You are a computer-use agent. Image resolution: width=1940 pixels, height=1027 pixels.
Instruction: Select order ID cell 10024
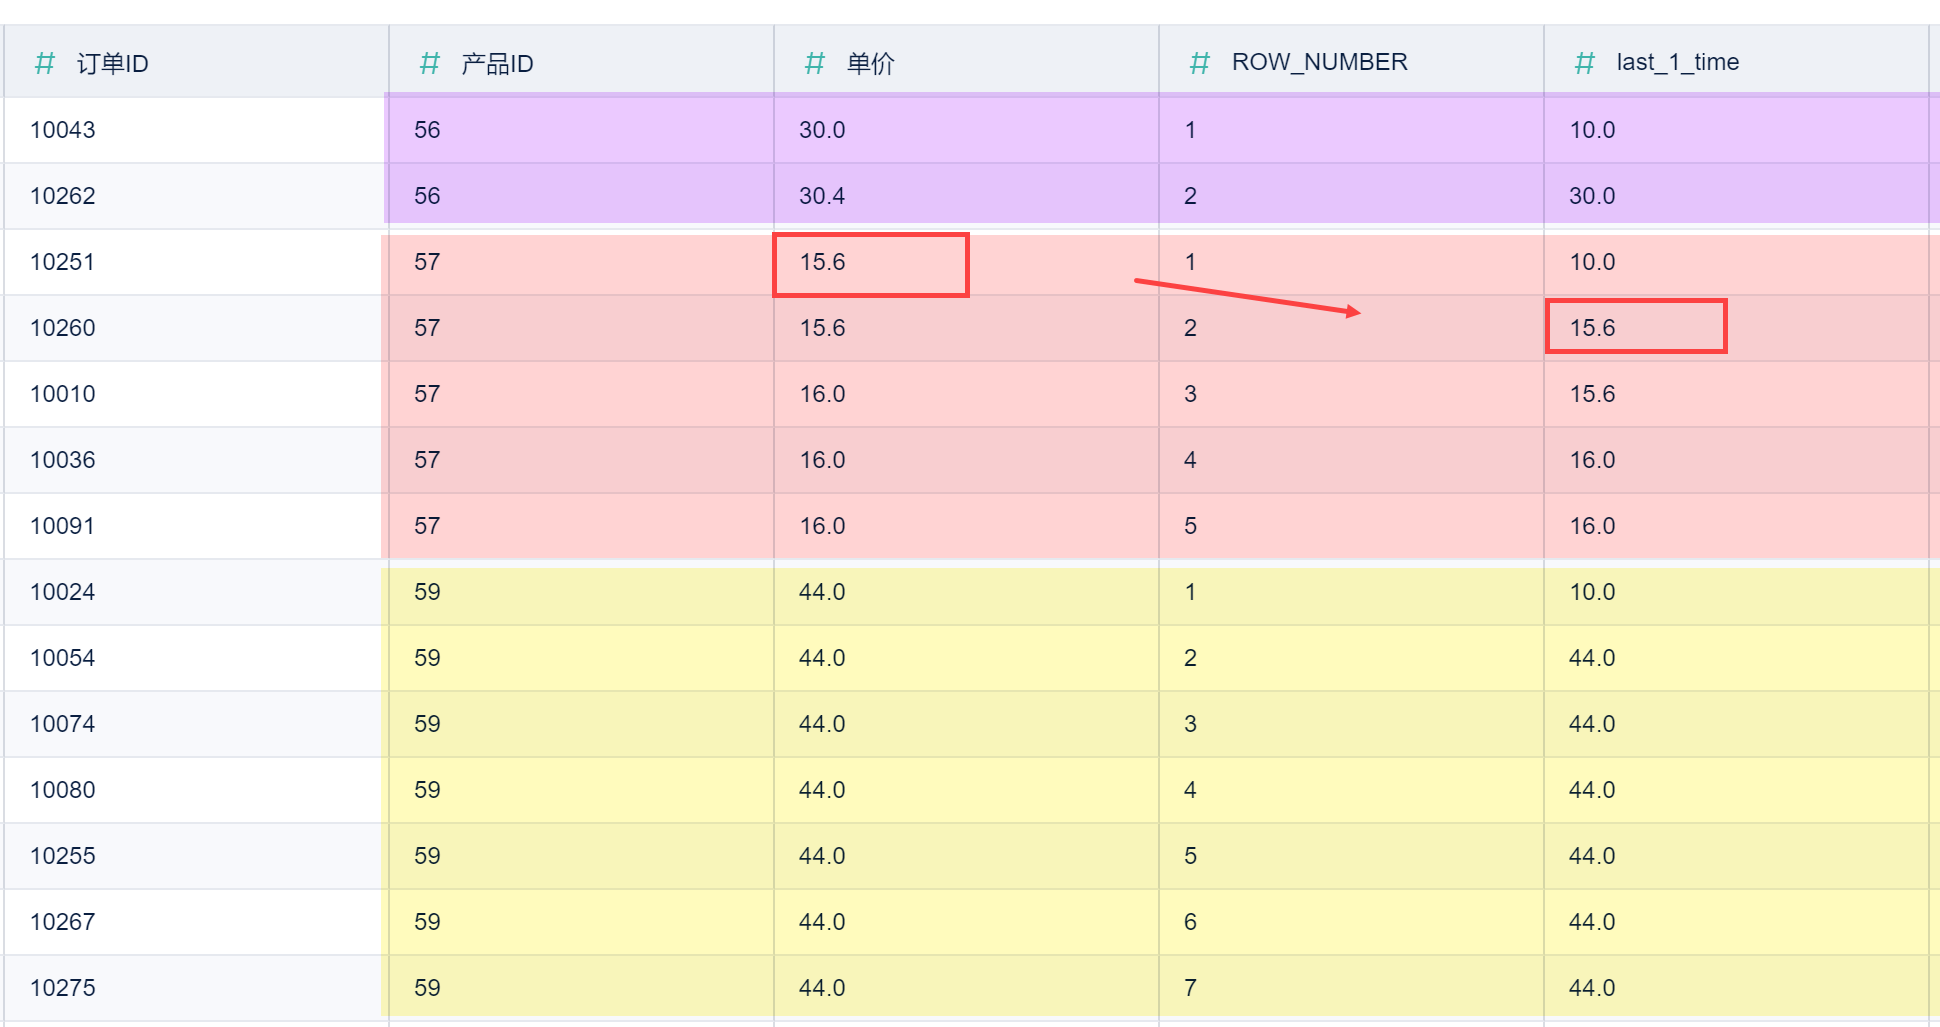click(x=63, y=592)
